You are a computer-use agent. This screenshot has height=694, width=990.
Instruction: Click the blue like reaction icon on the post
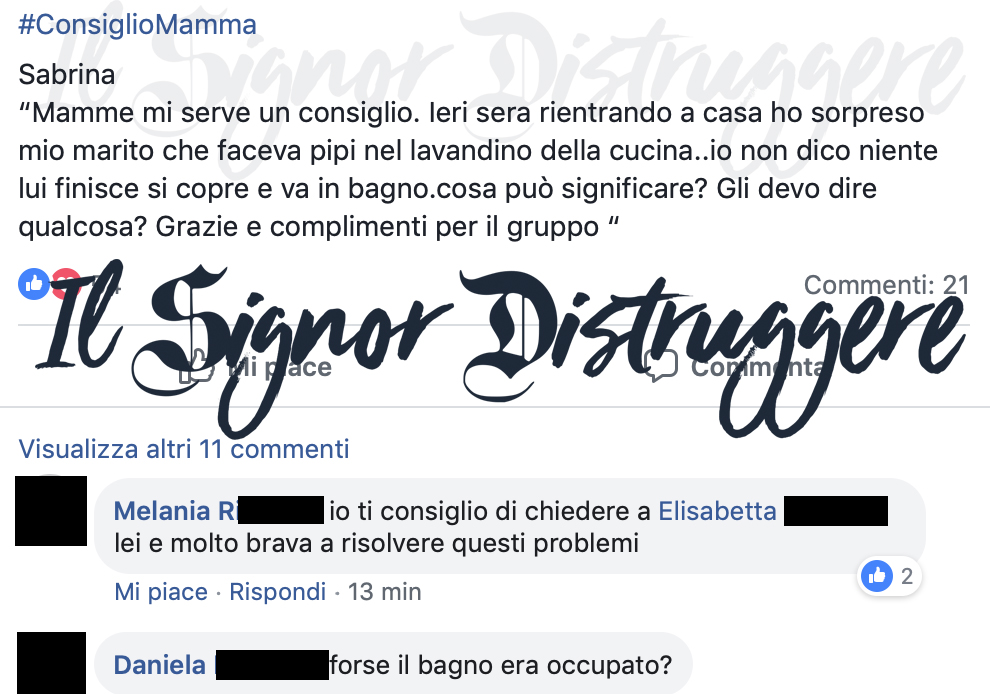34,284
